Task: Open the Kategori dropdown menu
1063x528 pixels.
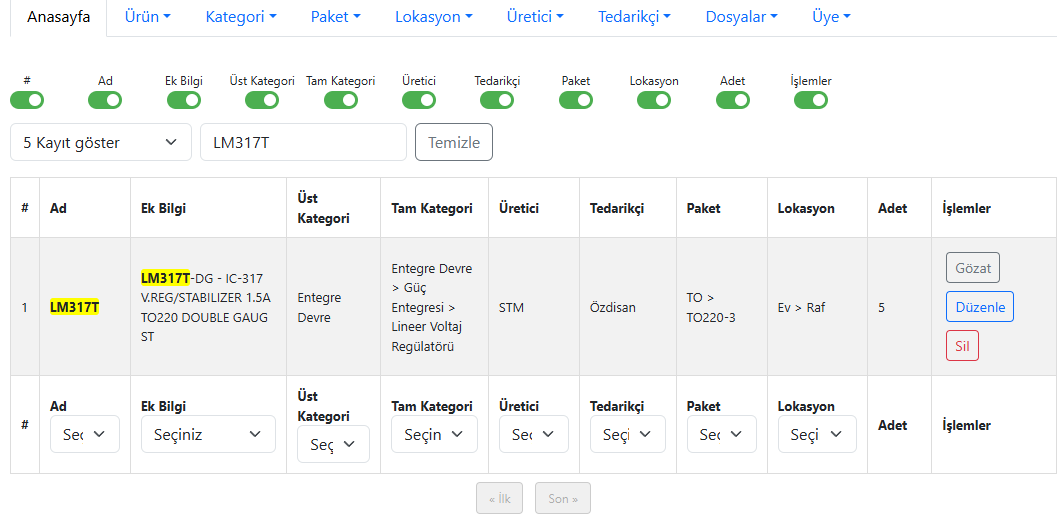Action: click(241, 17)
